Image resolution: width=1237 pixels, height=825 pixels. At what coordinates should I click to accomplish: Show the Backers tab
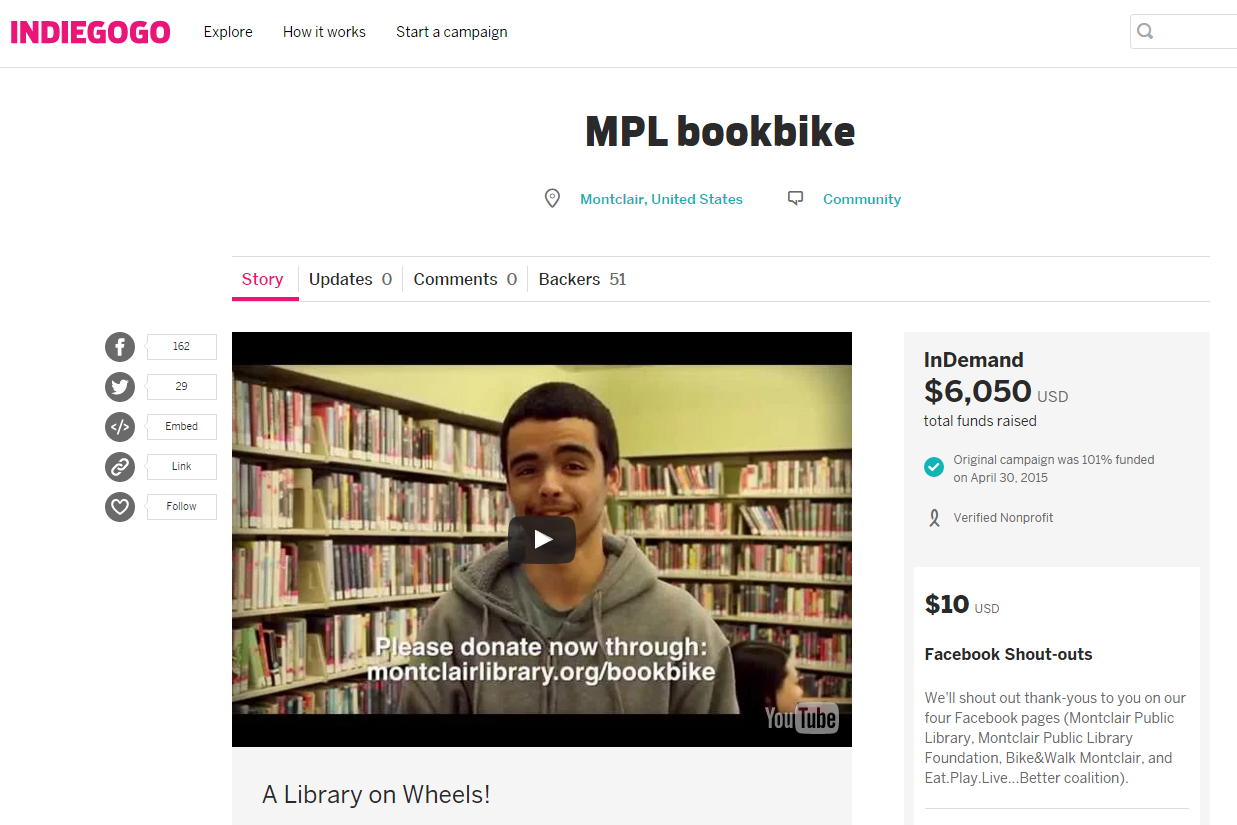click(582, 279)
